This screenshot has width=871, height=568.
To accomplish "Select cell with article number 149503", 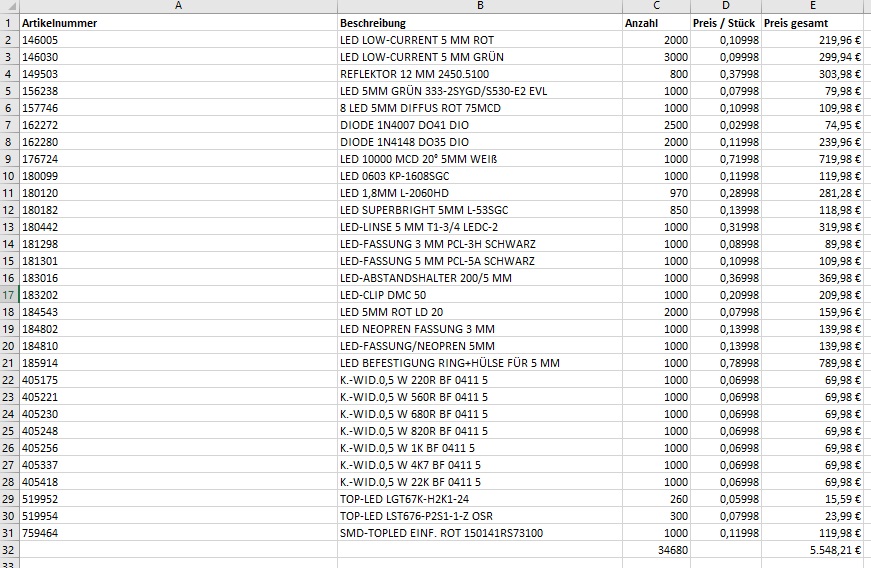I will 178,74.
